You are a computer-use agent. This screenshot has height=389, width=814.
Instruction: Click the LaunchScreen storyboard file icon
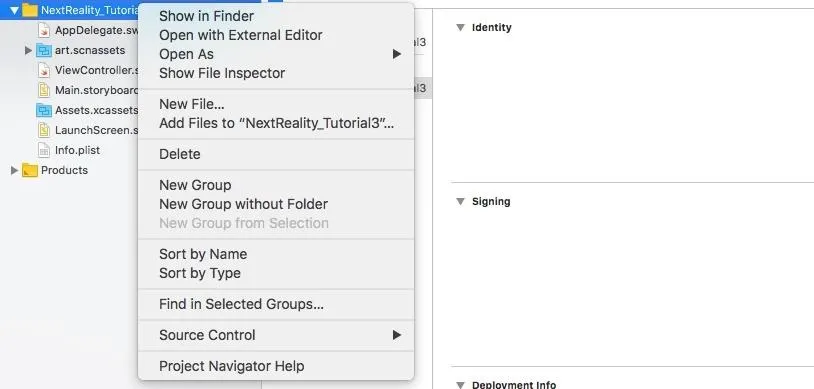(x=44, y=130)
